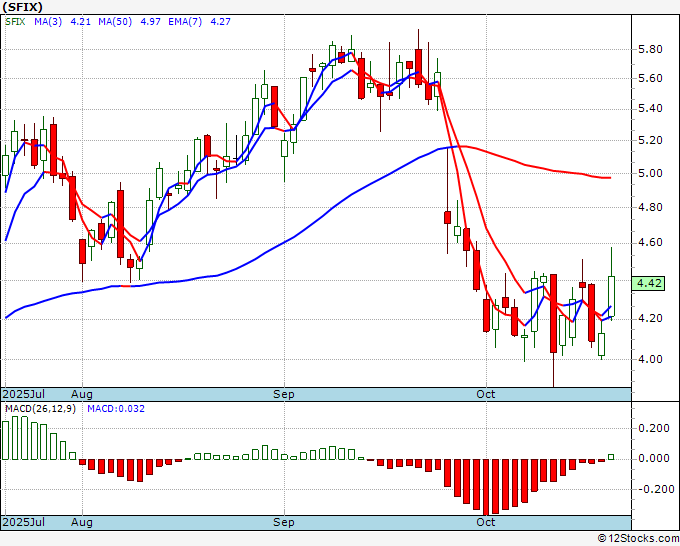Click the MACD(26,12,9) label
This screenshot has width=680, height=546.
[40, 409]
